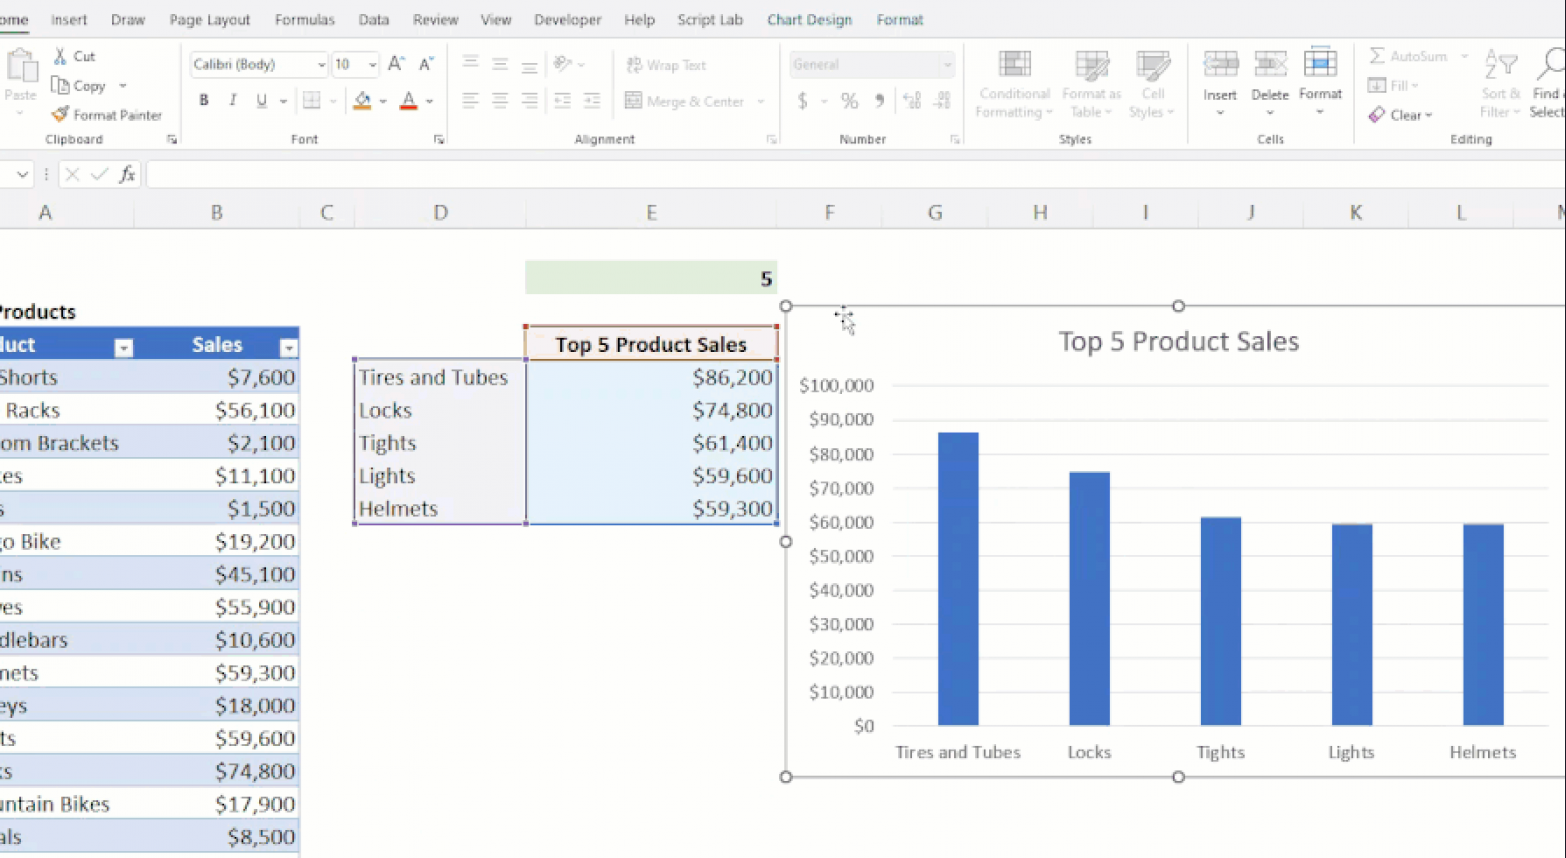Image resolution: width=1566 pixels, height=858 pixels.
Task: Select cell with $86,200
Action: click(x=651, y=377)
